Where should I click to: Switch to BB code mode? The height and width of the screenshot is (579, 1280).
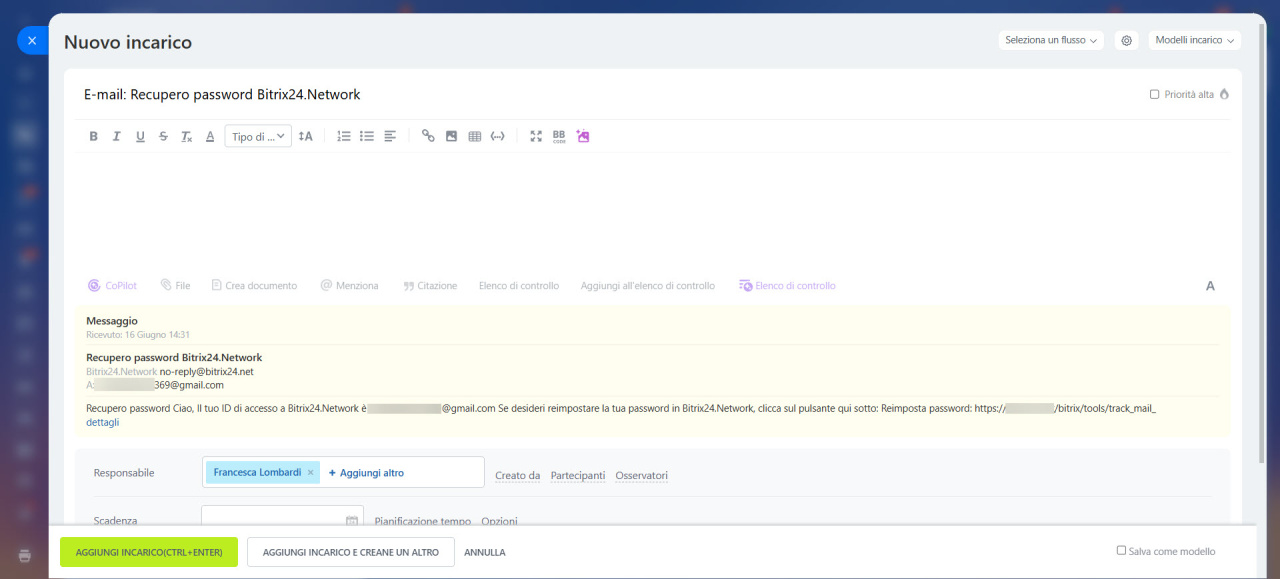pos(559,136)
